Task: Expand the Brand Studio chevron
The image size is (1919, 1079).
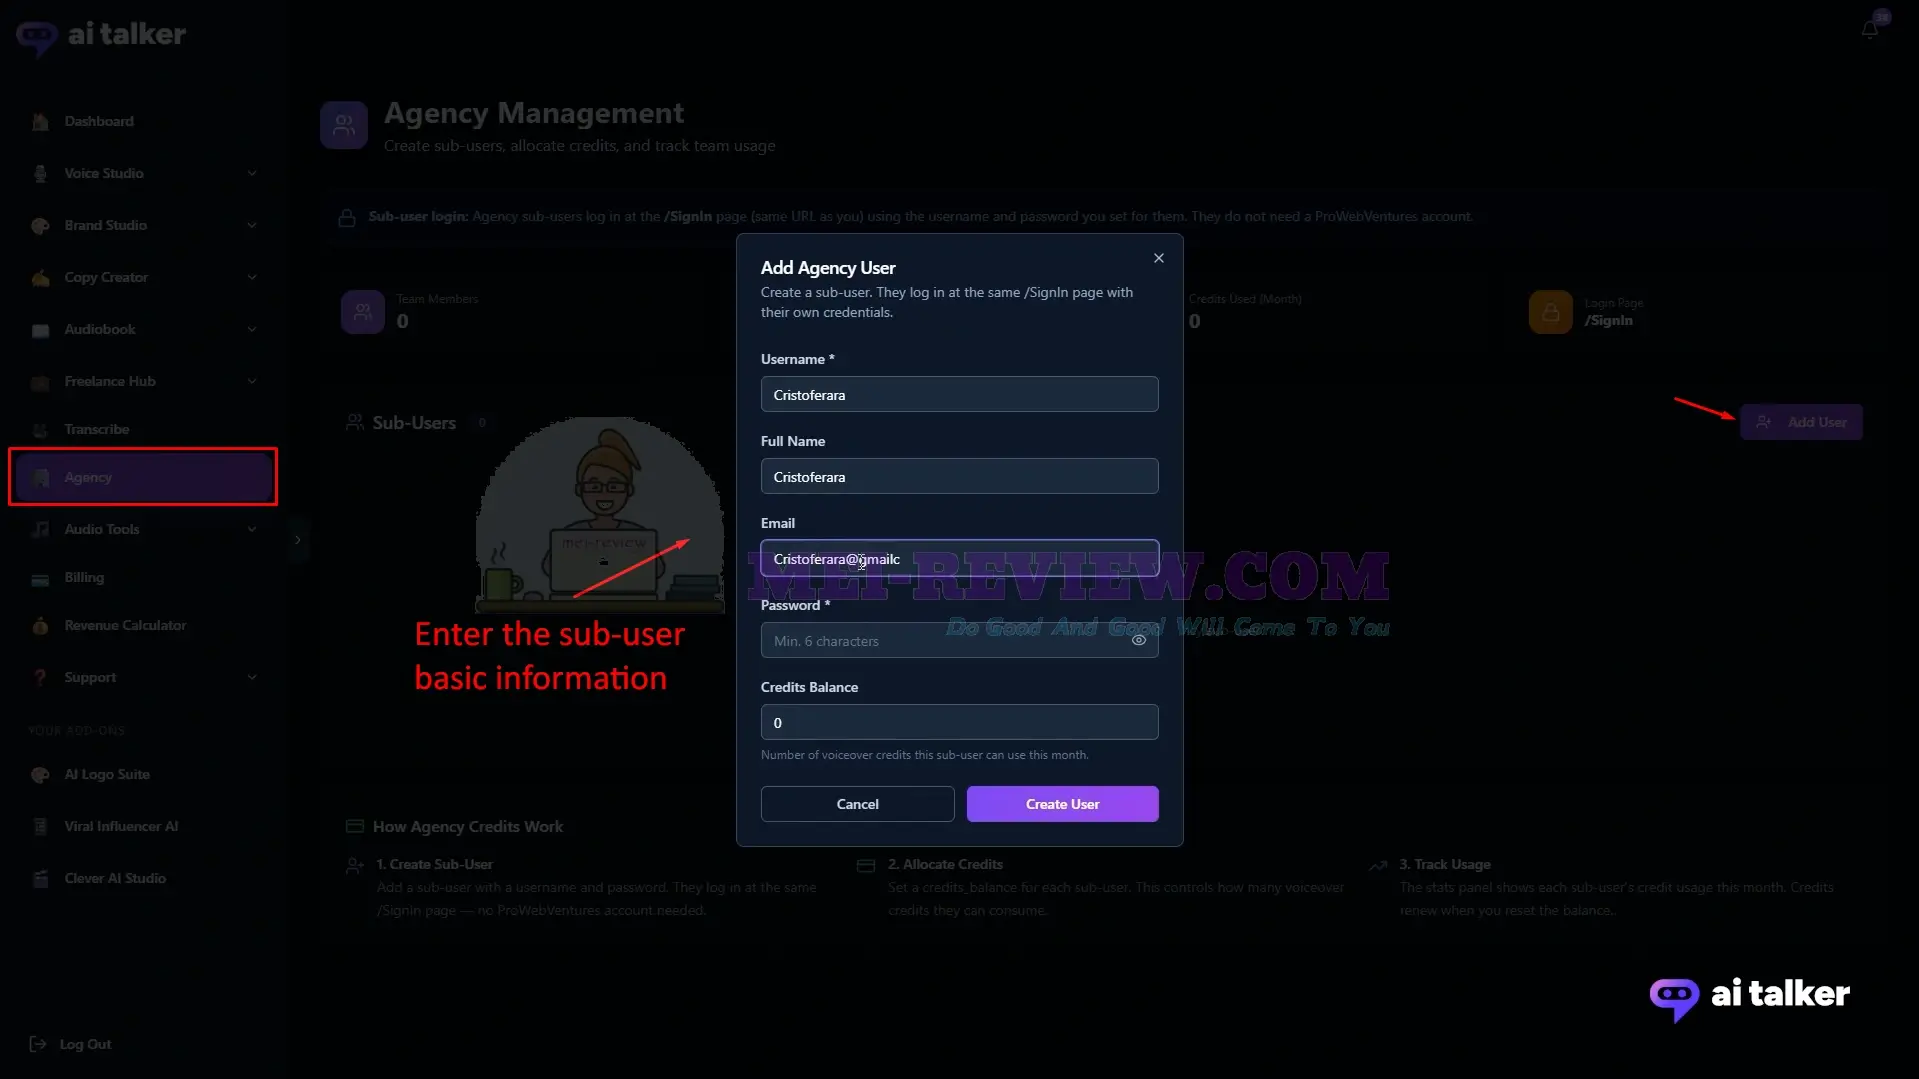Action: (x=251, y=225)
